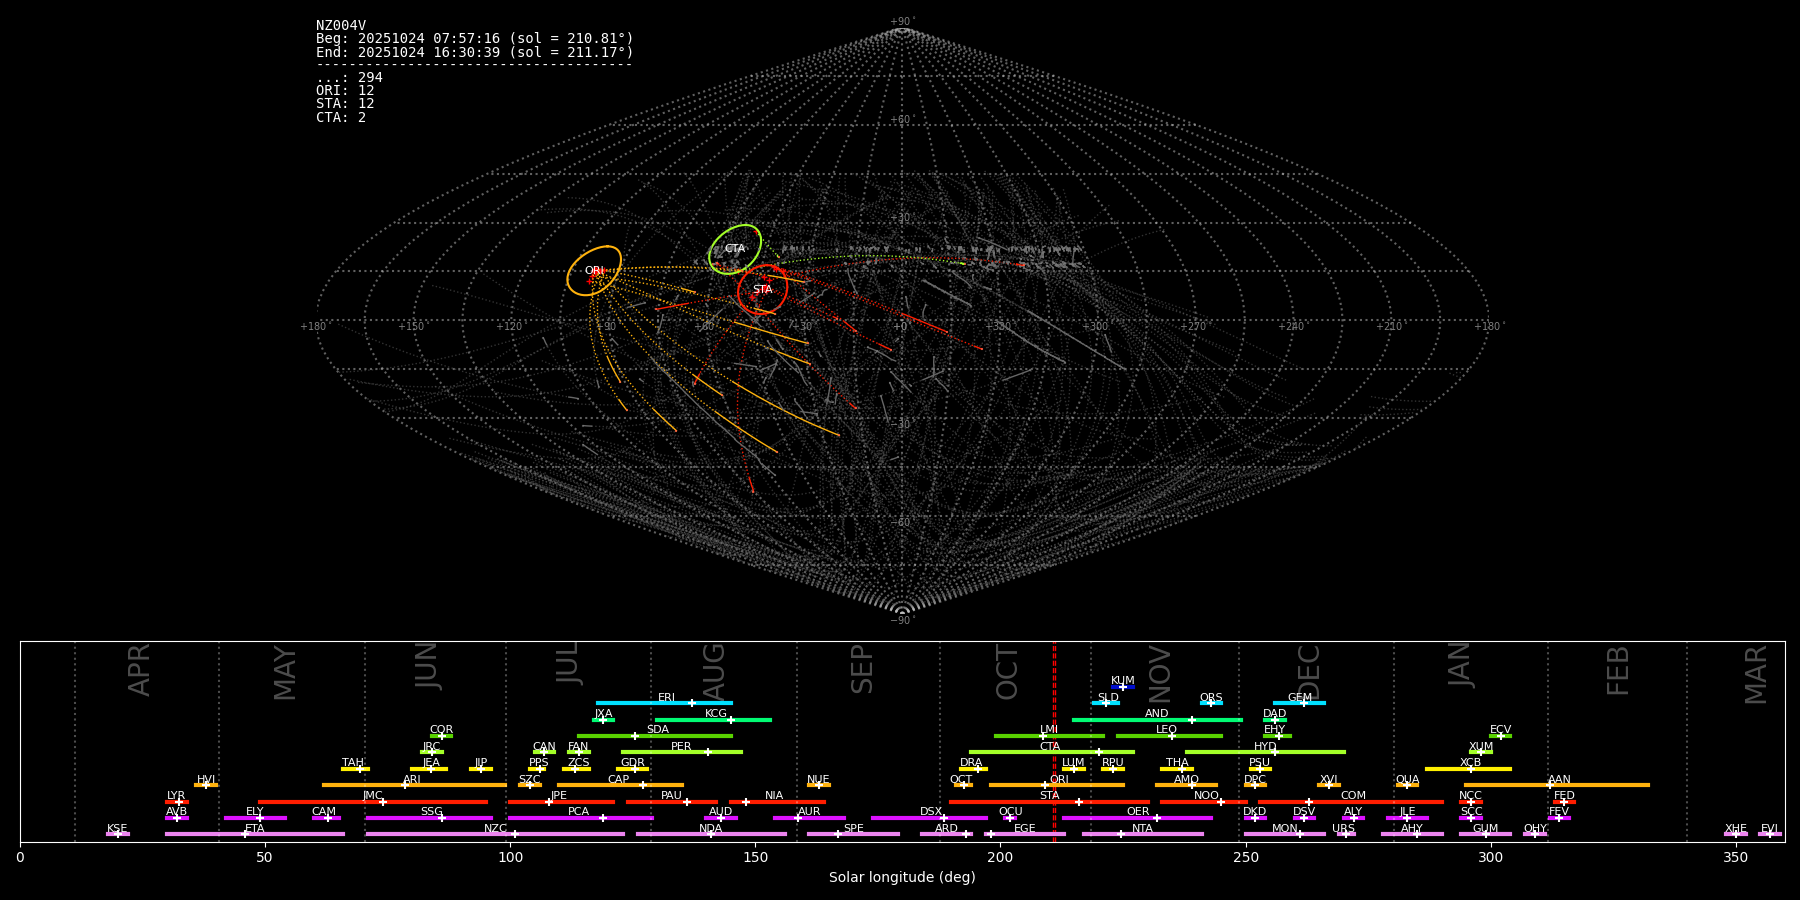Click the EVI label in timeline

(1769, 828)
